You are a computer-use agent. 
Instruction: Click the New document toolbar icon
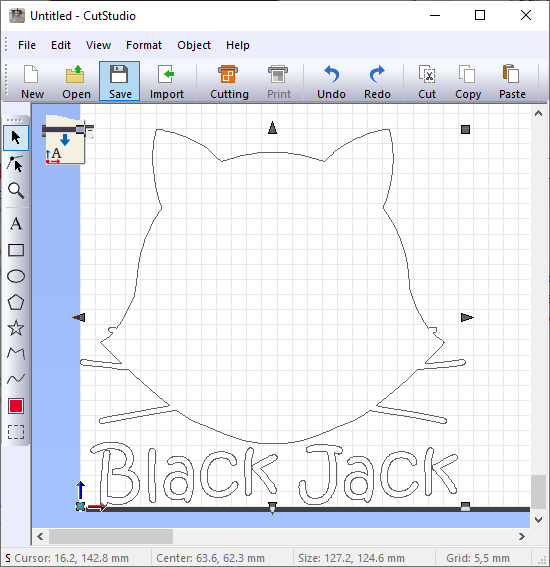[32, 81]
